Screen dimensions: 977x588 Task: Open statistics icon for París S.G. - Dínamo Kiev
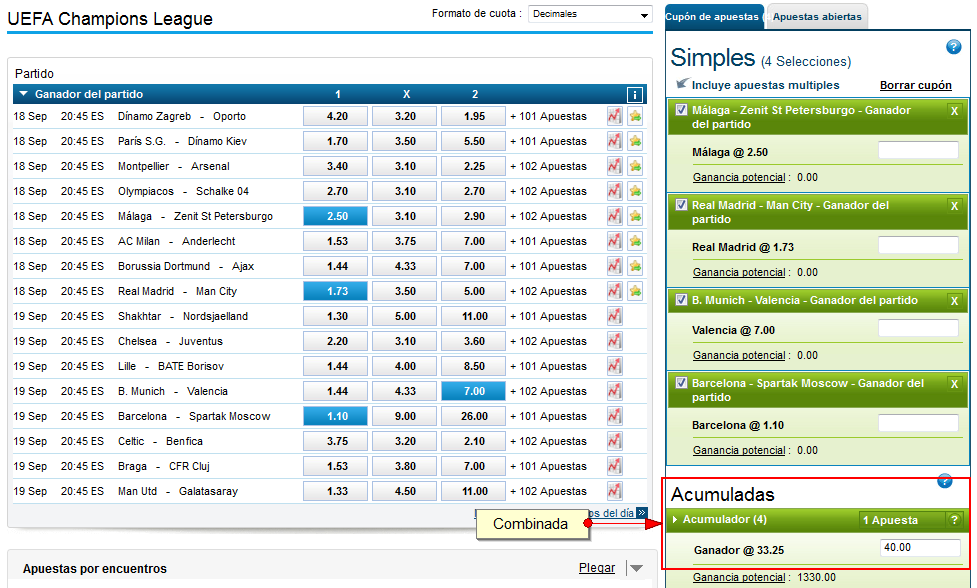[x=614, y=141]
